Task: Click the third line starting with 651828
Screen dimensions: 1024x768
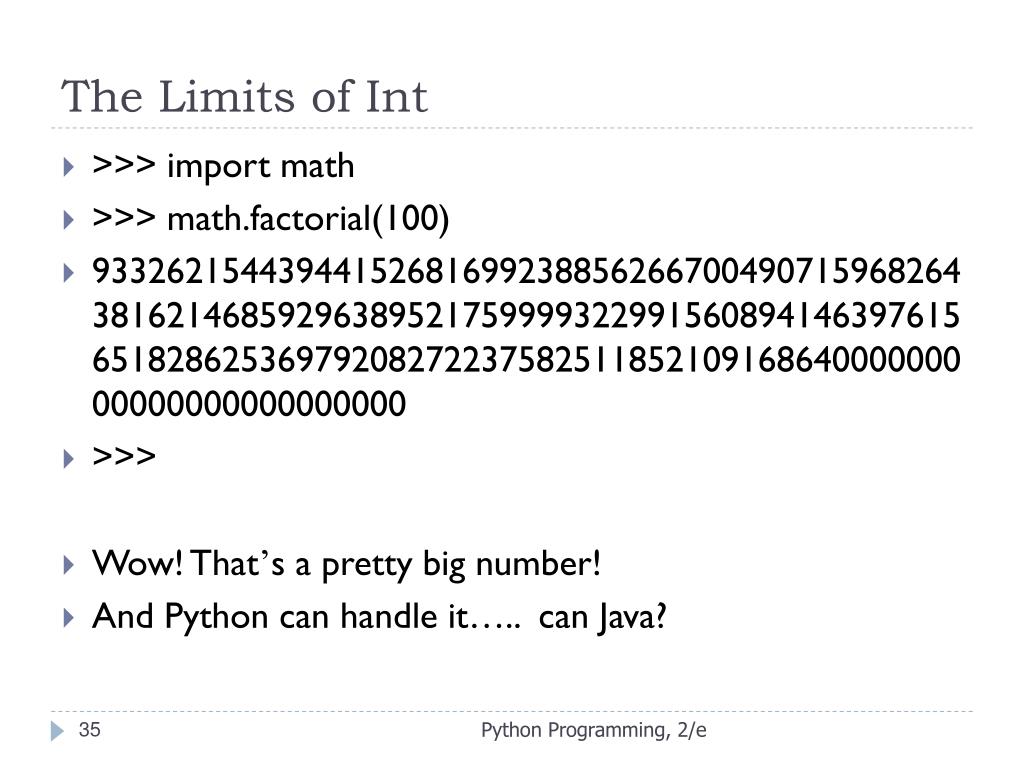Action: [x=526, y=360]
